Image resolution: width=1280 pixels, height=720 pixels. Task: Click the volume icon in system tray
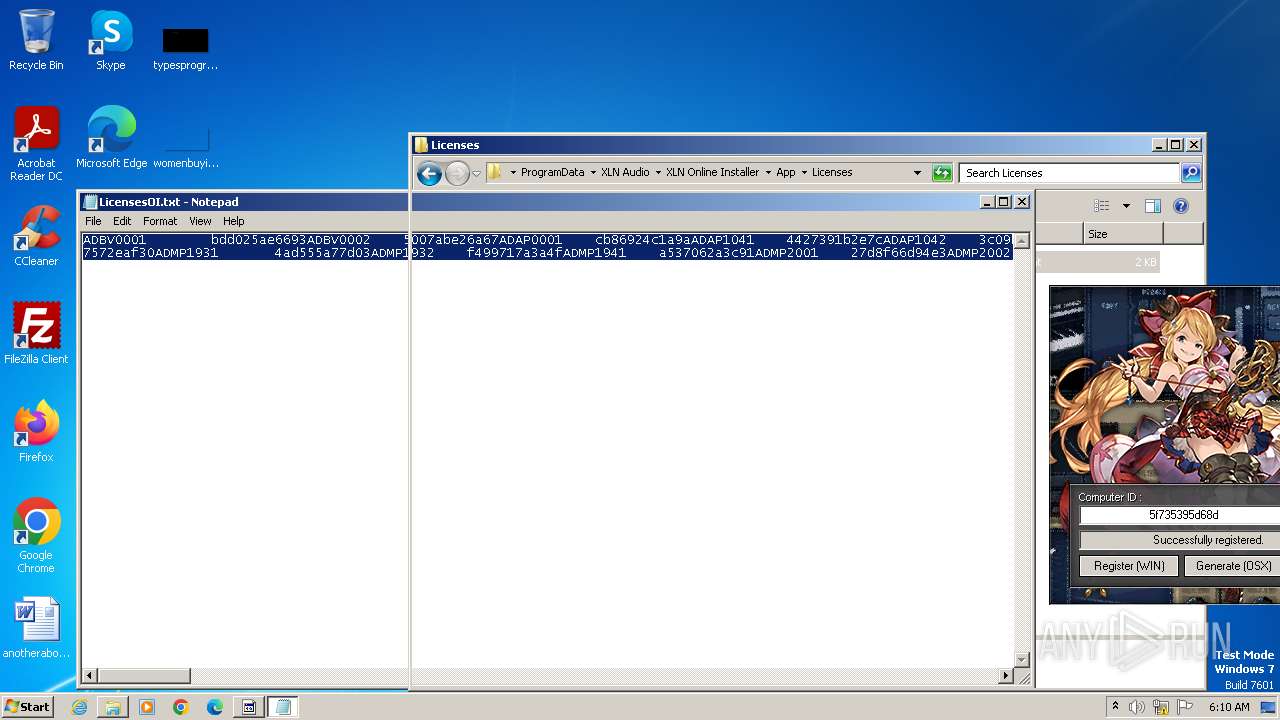pos(1136,707)
